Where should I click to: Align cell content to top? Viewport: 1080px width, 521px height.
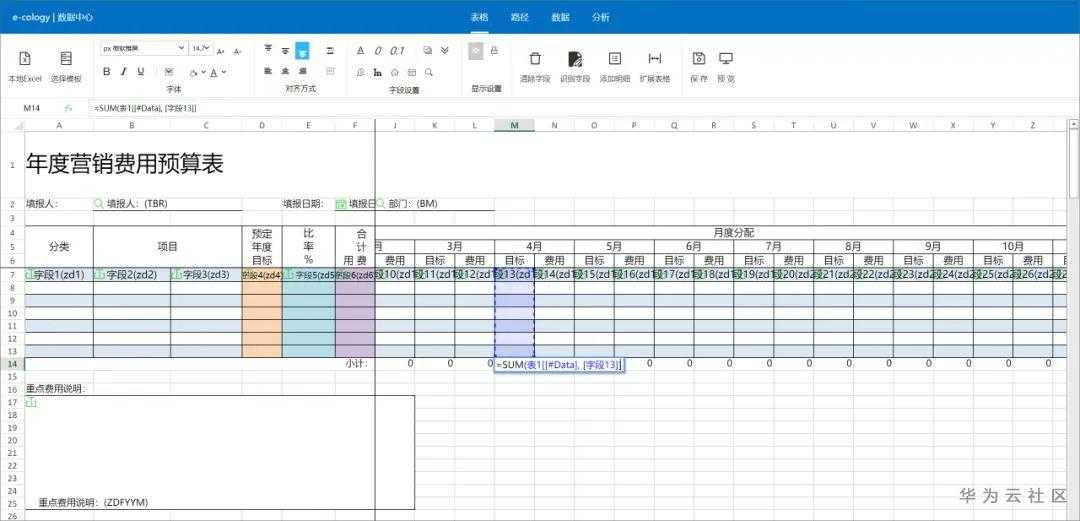[268, 50]
